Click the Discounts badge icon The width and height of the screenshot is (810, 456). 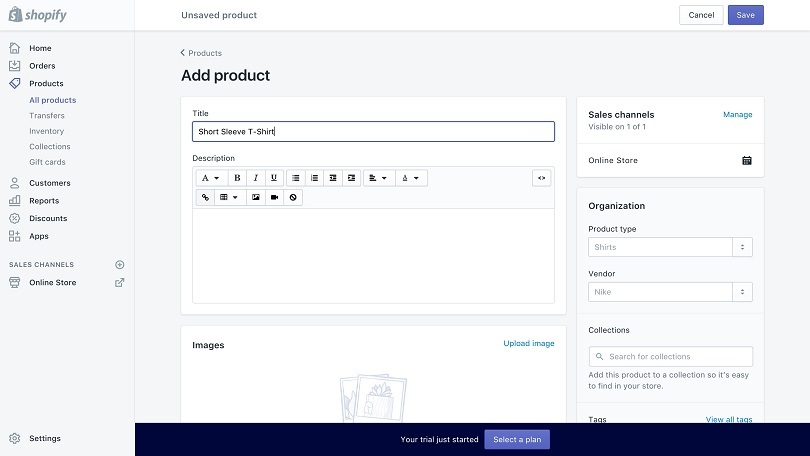(x=14, y=218)
